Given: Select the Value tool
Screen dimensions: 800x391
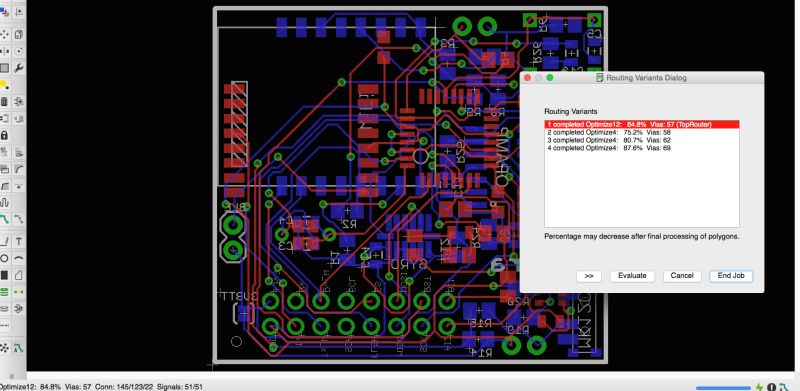Looking at the screenshot, I should pos(19,152).
